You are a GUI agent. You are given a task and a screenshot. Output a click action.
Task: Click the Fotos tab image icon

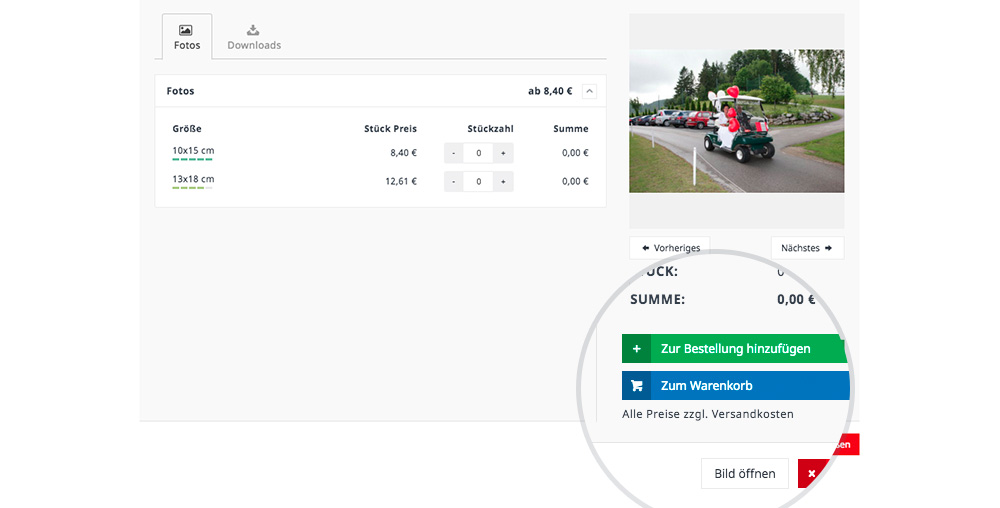click(186, 30)
